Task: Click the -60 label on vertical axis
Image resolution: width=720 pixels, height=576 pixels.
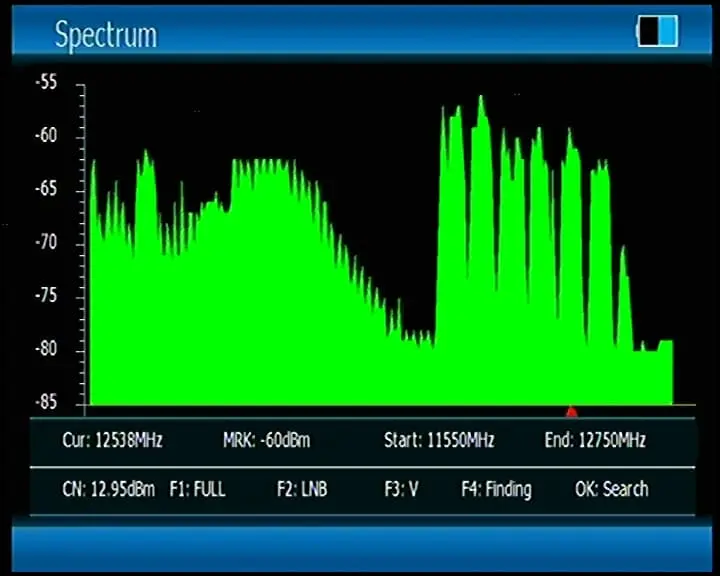Action: coord(46,136)
